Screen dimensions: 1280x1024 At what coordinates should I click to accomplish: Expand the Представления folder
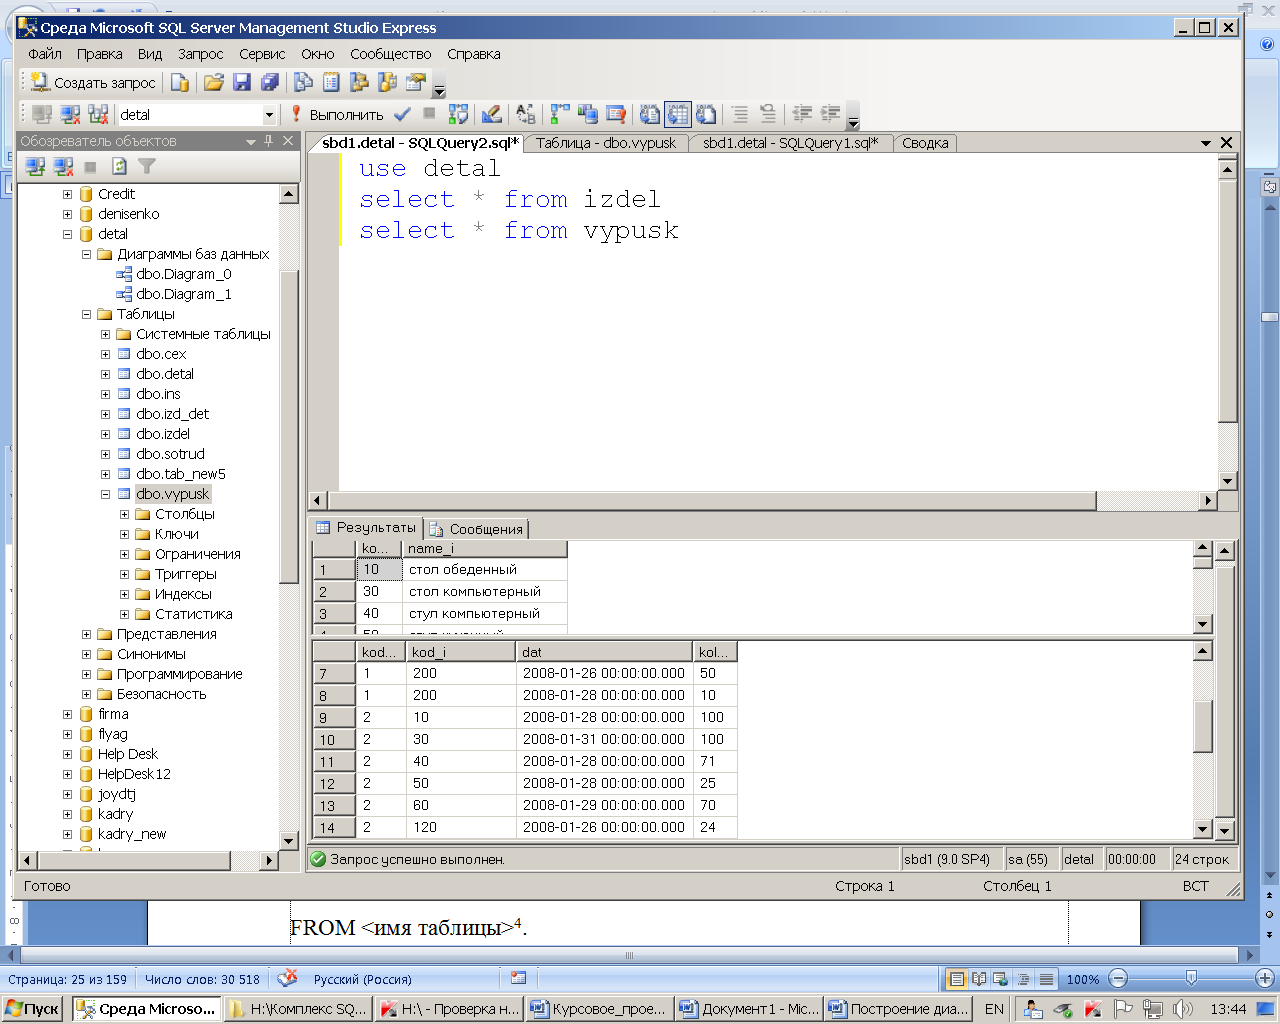coord(86,634)
